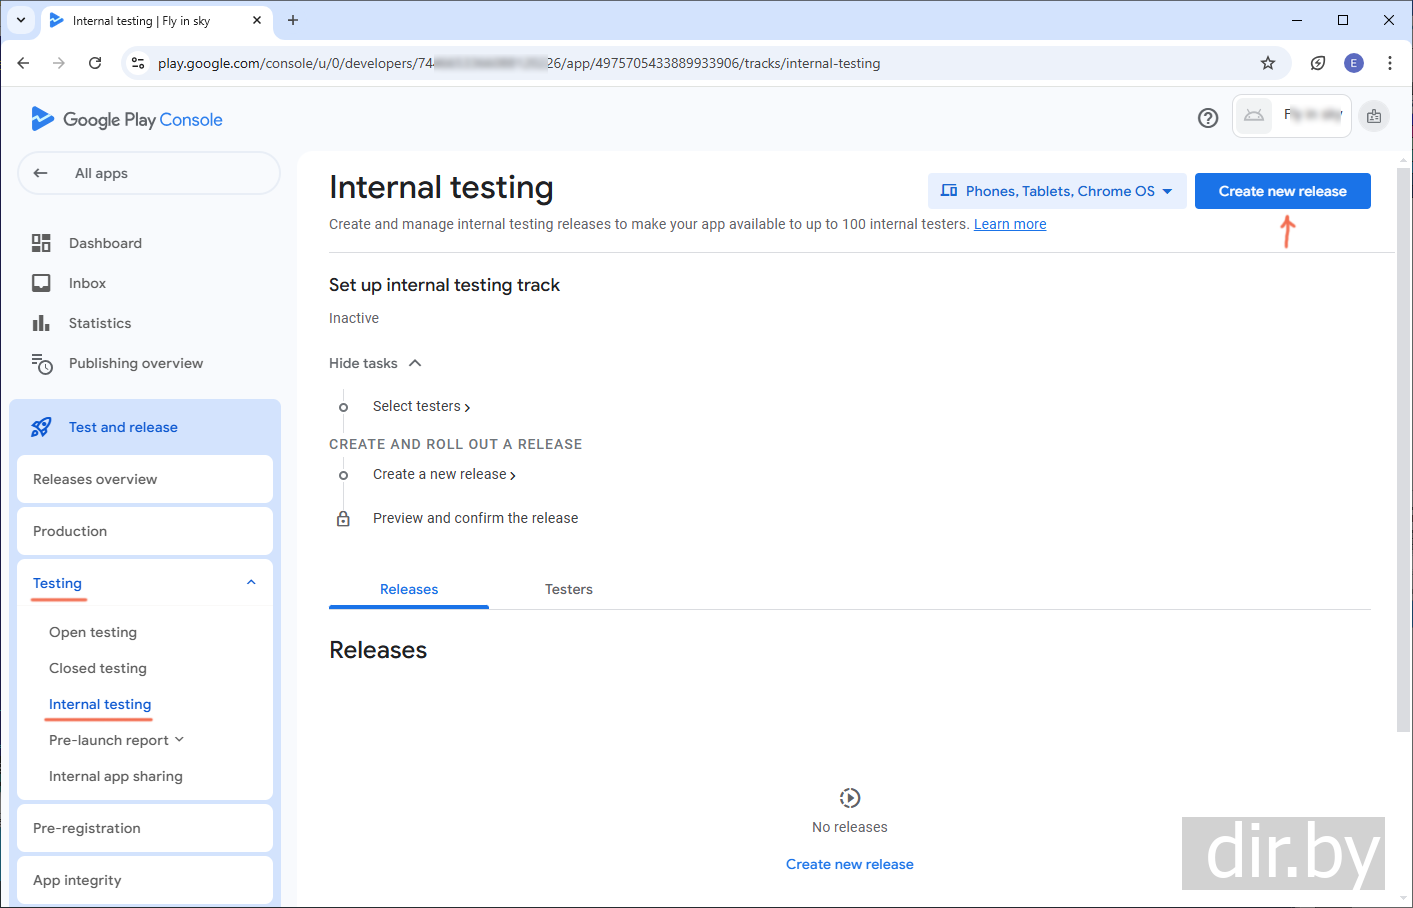The width and height of the screenshot is (1413, 908).
Task: Click the browser address bar
Action: click(700, 63)
